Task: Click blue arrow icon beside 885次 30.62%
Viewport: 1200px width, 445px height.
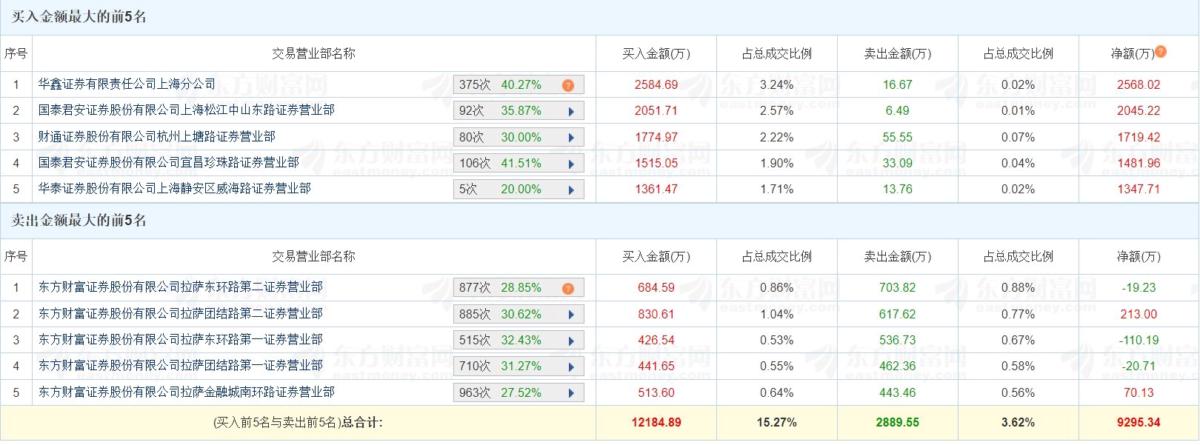Action: (571, 315)
